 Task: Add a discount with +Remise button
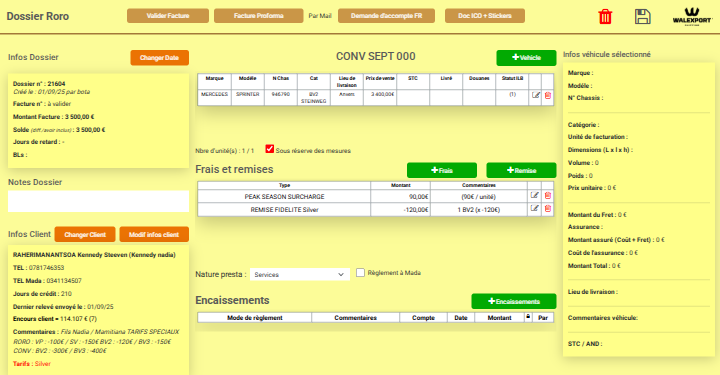coord(521,170)
